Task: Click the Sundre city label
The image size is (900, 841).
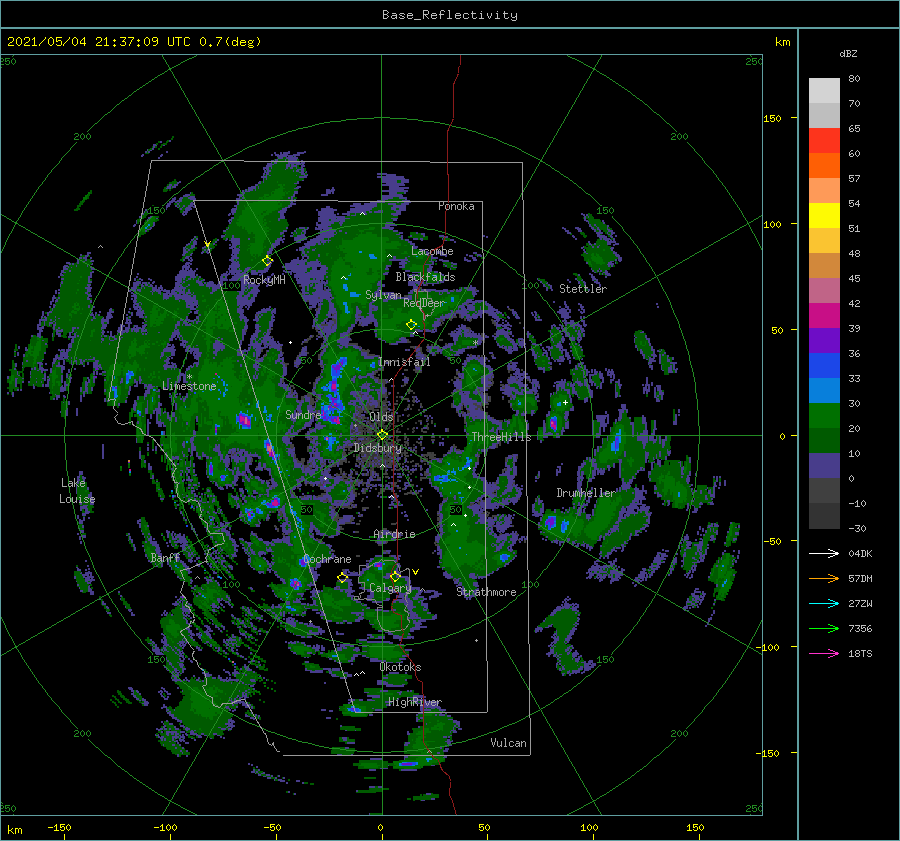Action: tap(303, 414)
